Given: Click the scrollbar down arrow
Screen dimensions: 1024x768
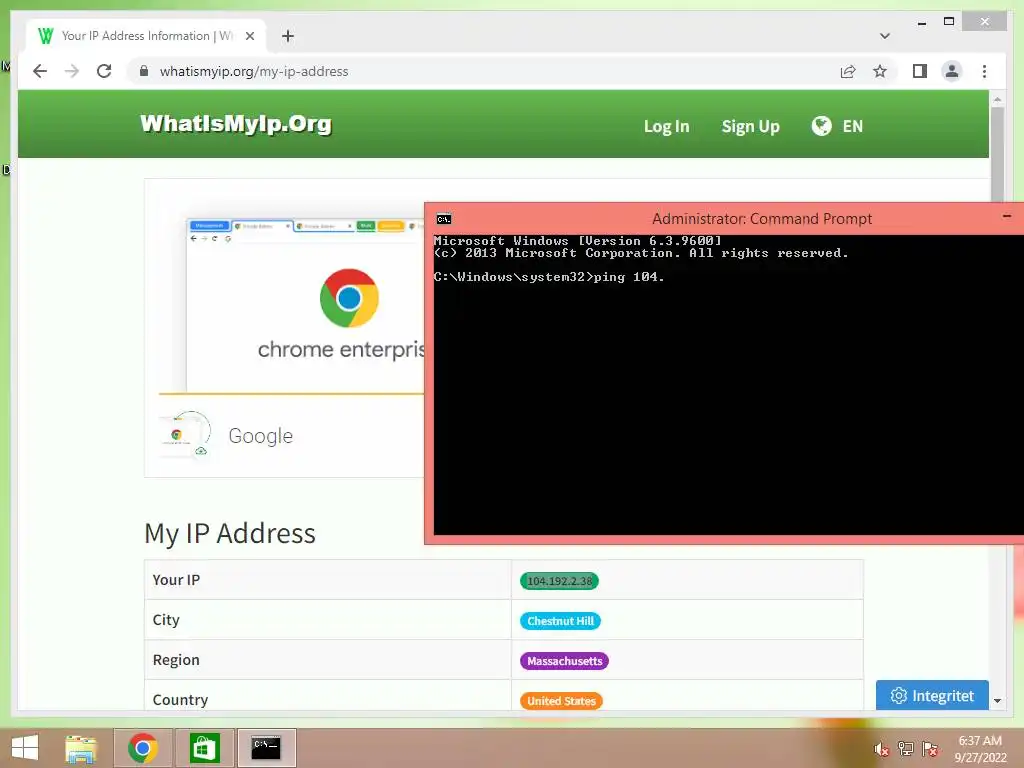Looking at the screenshot, I should coord(997,701).
